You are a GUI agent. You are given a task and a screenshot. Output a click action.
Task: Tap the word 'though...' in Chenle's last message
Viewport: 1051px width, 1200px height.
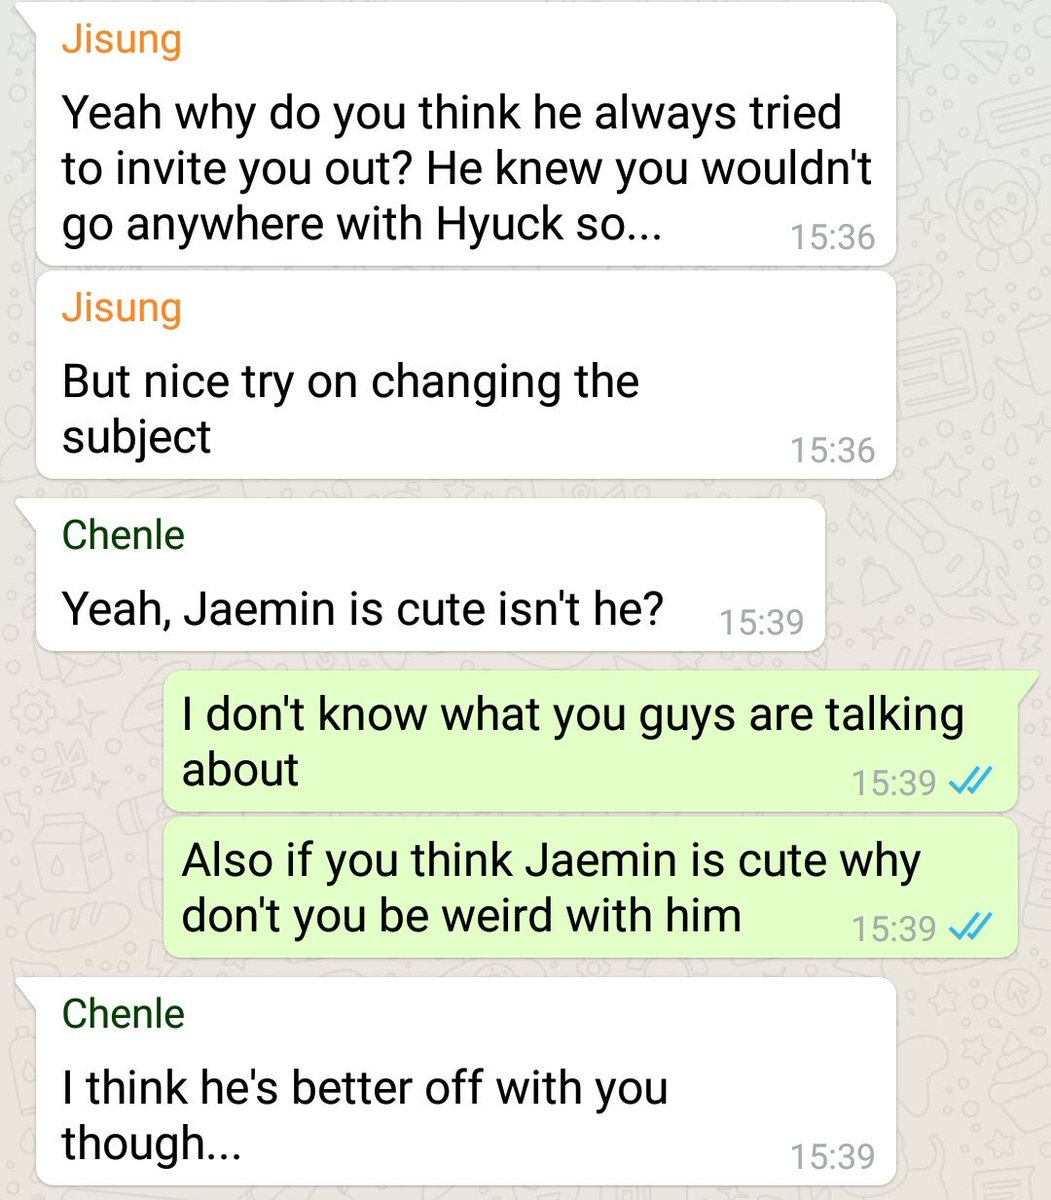[151, 1143]
